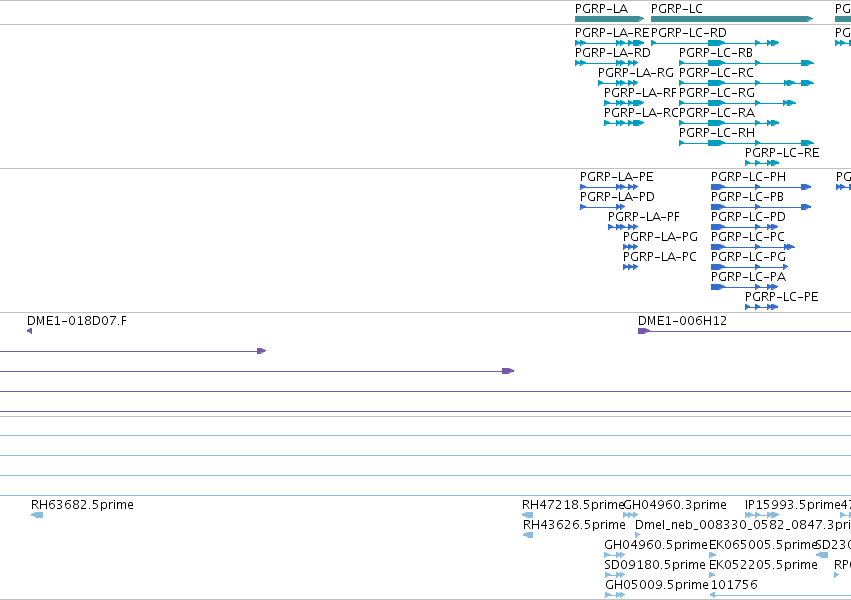Select protein PGRP-LC-PE

pyautogui.click(x=761, y=307)
